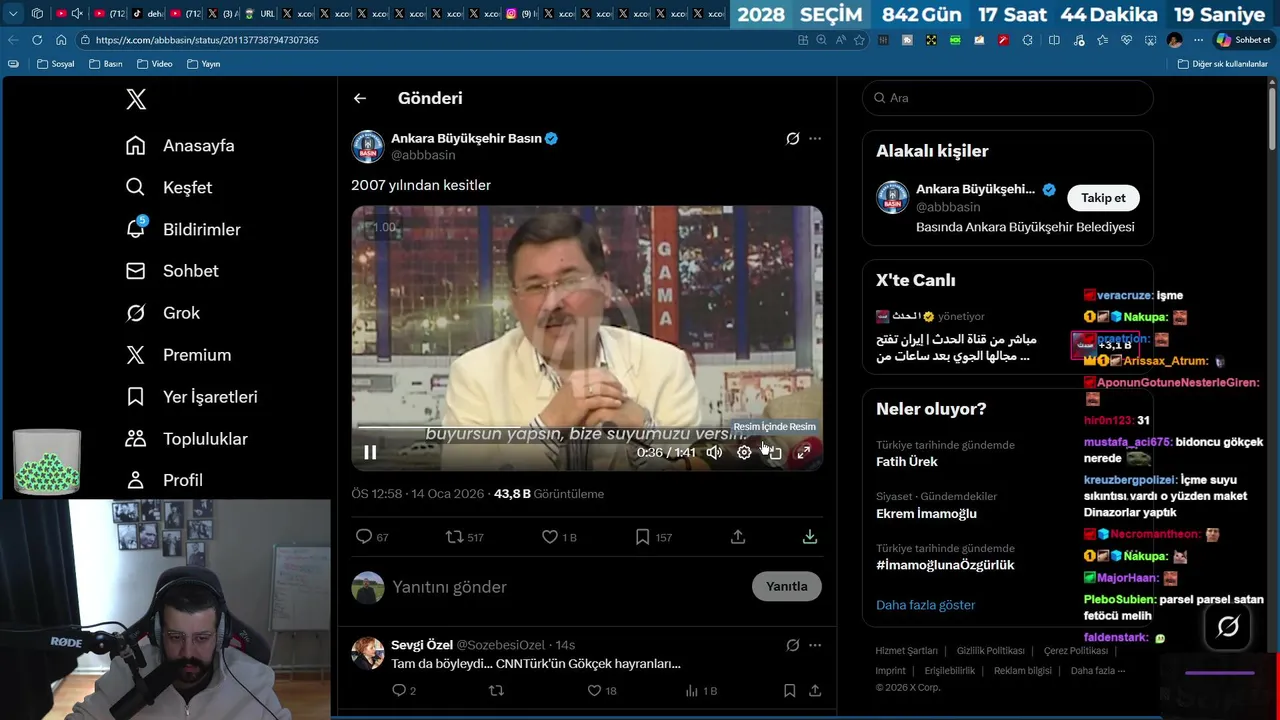Viewport: 1280px width, 720px height.
Task: Add page to favorites star
Action: (859, 40)
